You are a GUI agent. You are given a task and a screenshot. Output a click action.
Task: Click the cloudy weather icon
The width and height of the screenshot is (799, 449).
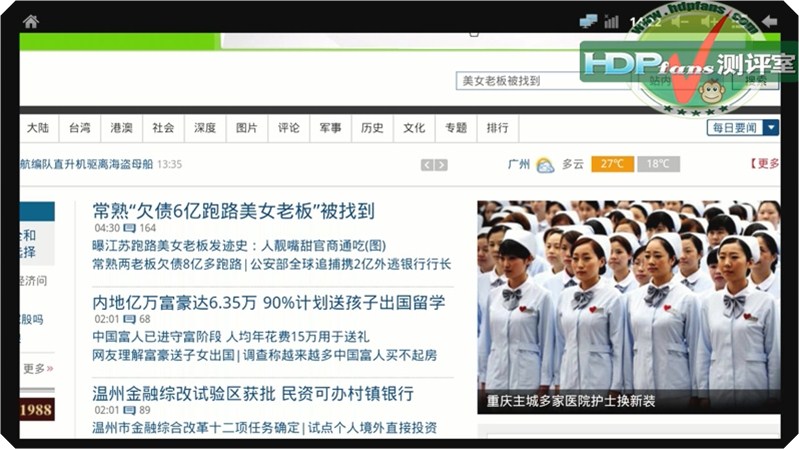point(545,165)
